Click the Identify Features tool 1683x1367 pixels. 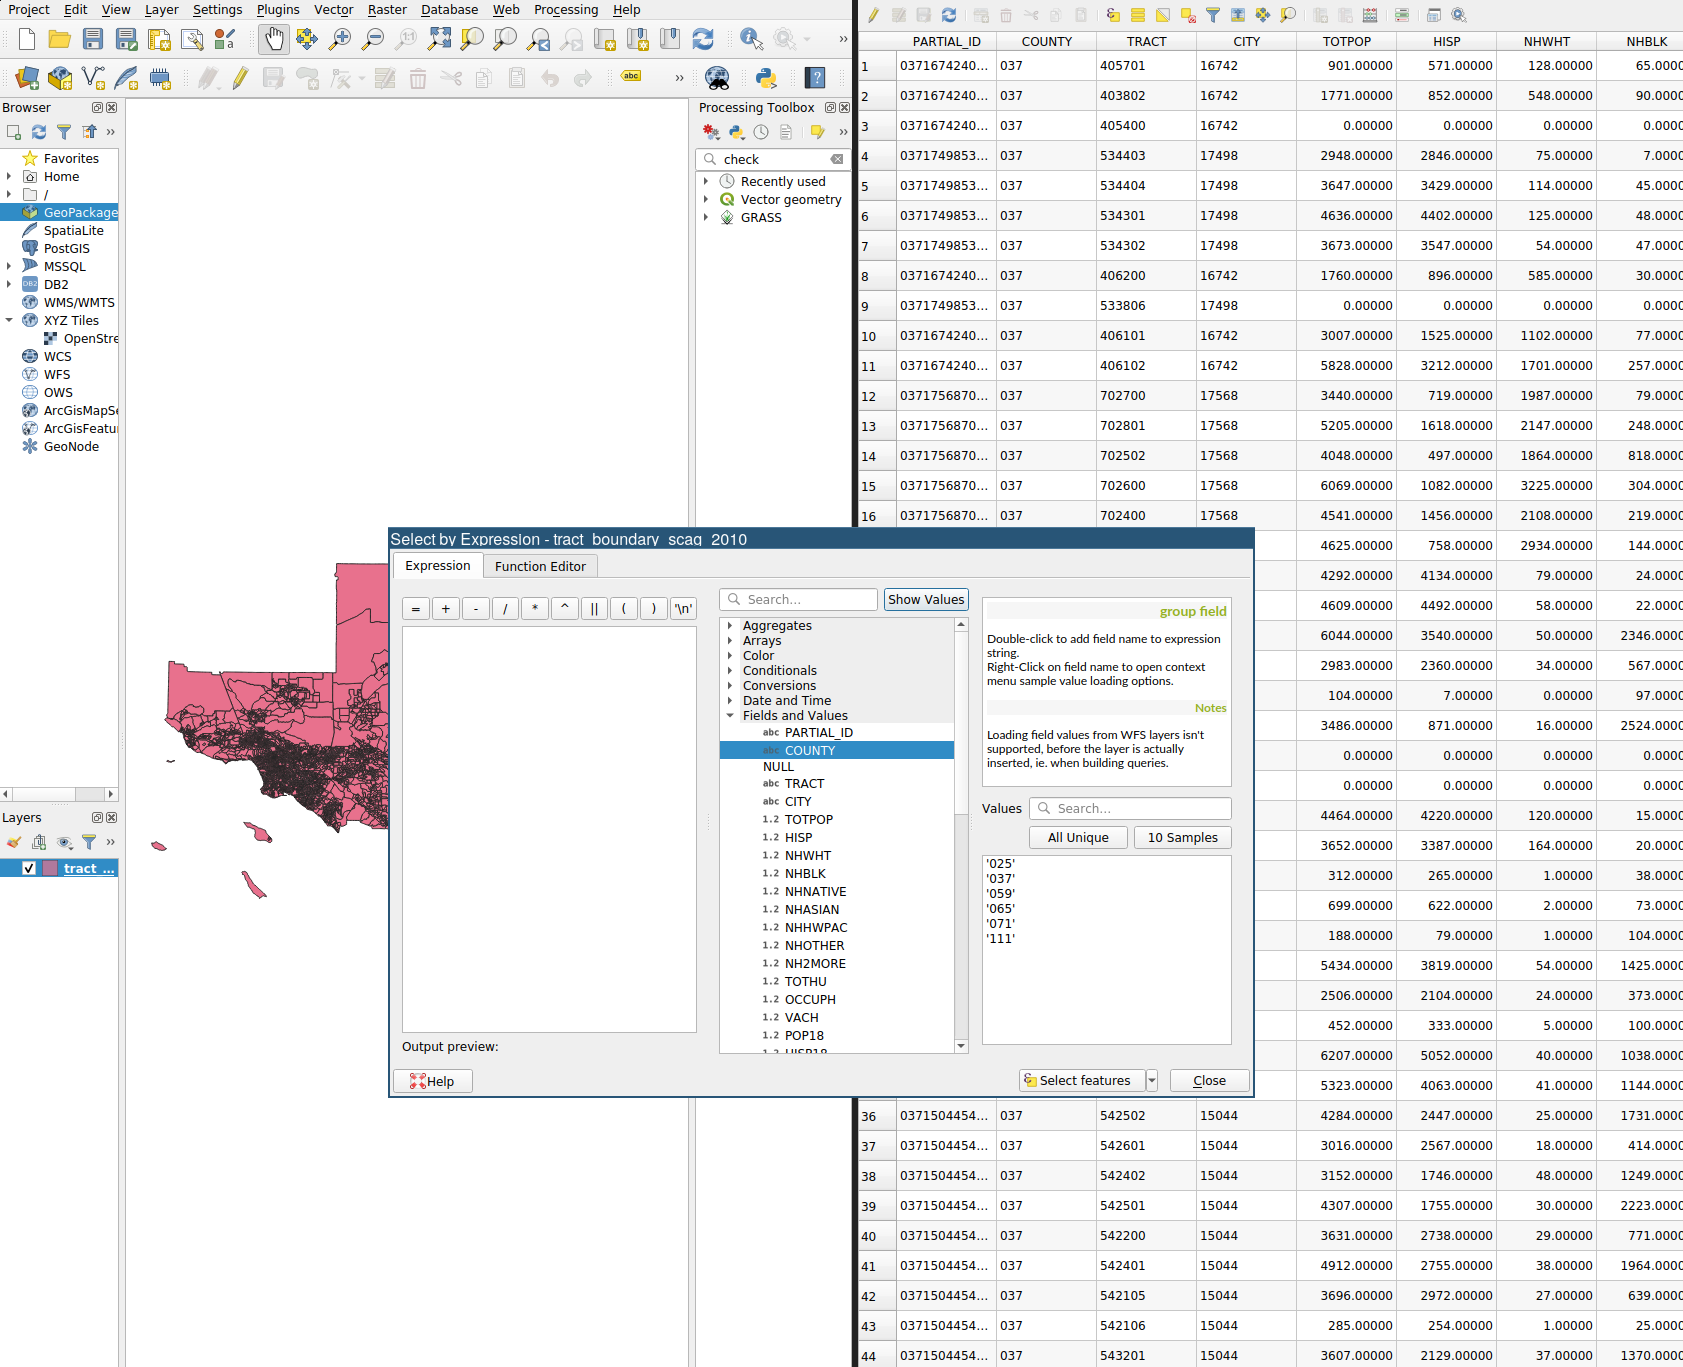[x=751, y=39]
